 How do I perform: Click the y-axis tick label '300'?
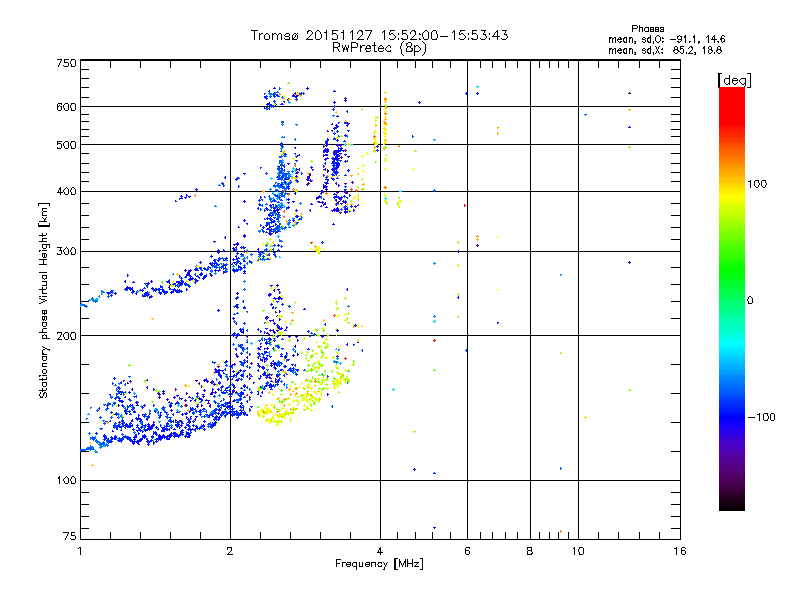pyautogui.click(x=66, y=252)
